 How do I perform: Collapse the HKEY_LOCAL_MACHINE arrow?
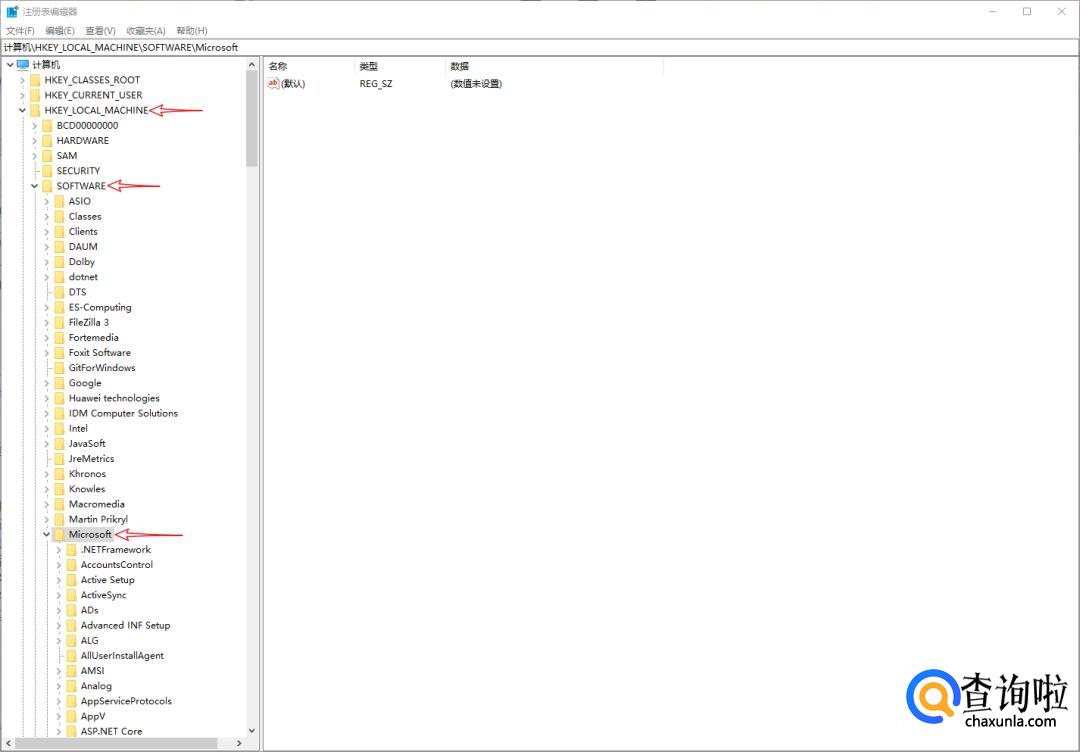(x=22, y=110)
